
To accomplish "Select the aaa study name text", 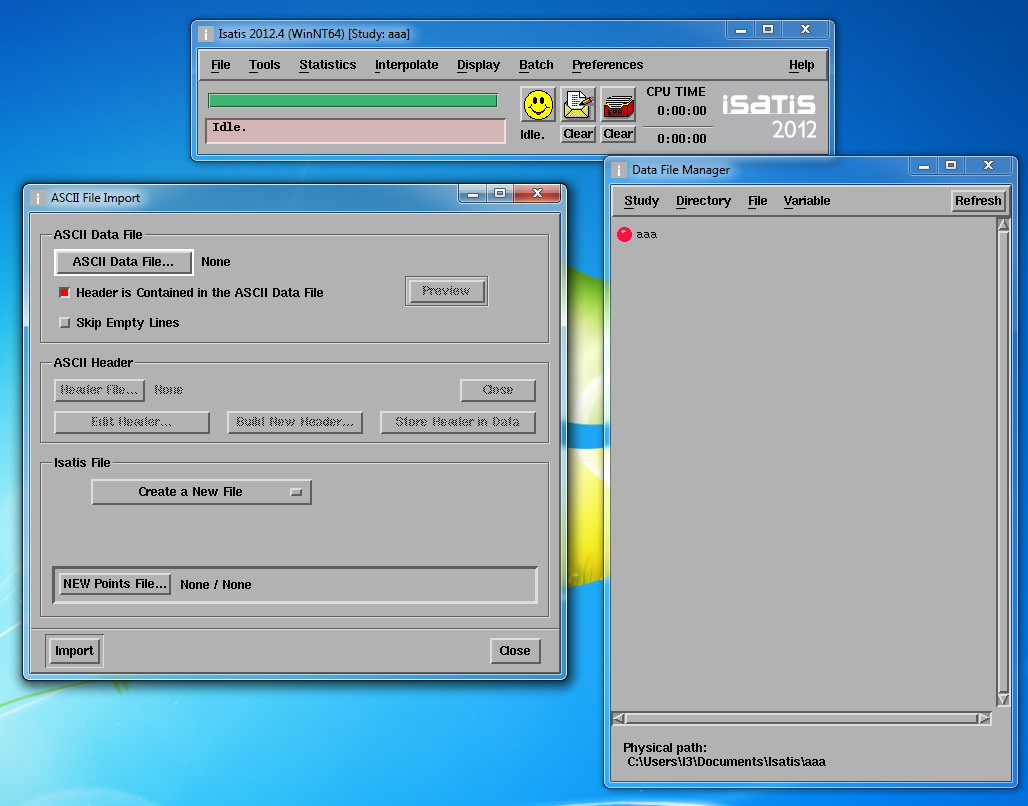I will tap(646, 234).
